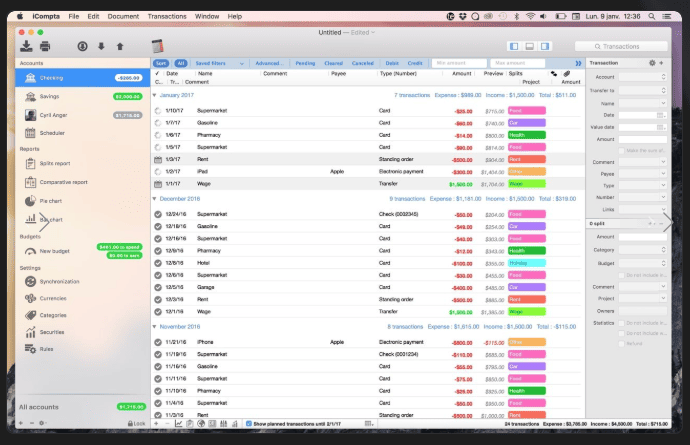
Task: Toggle cleared status of 12/8/16 Hotel
Action: point(158,263)
